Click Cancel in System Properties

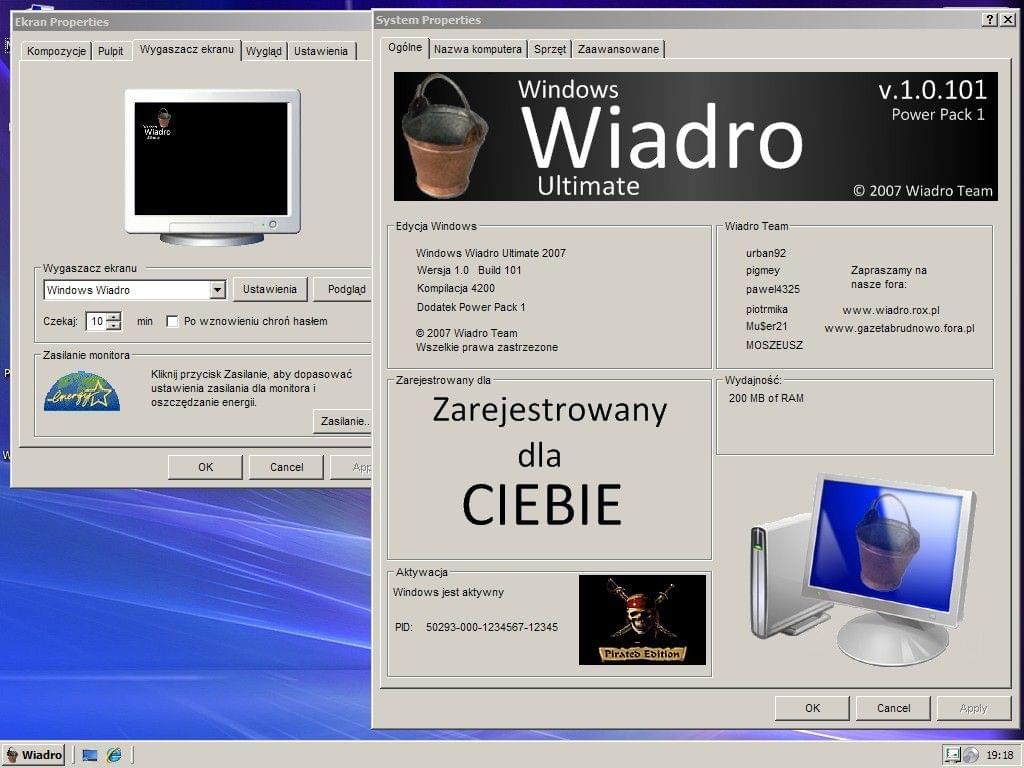tap(893, 708)
